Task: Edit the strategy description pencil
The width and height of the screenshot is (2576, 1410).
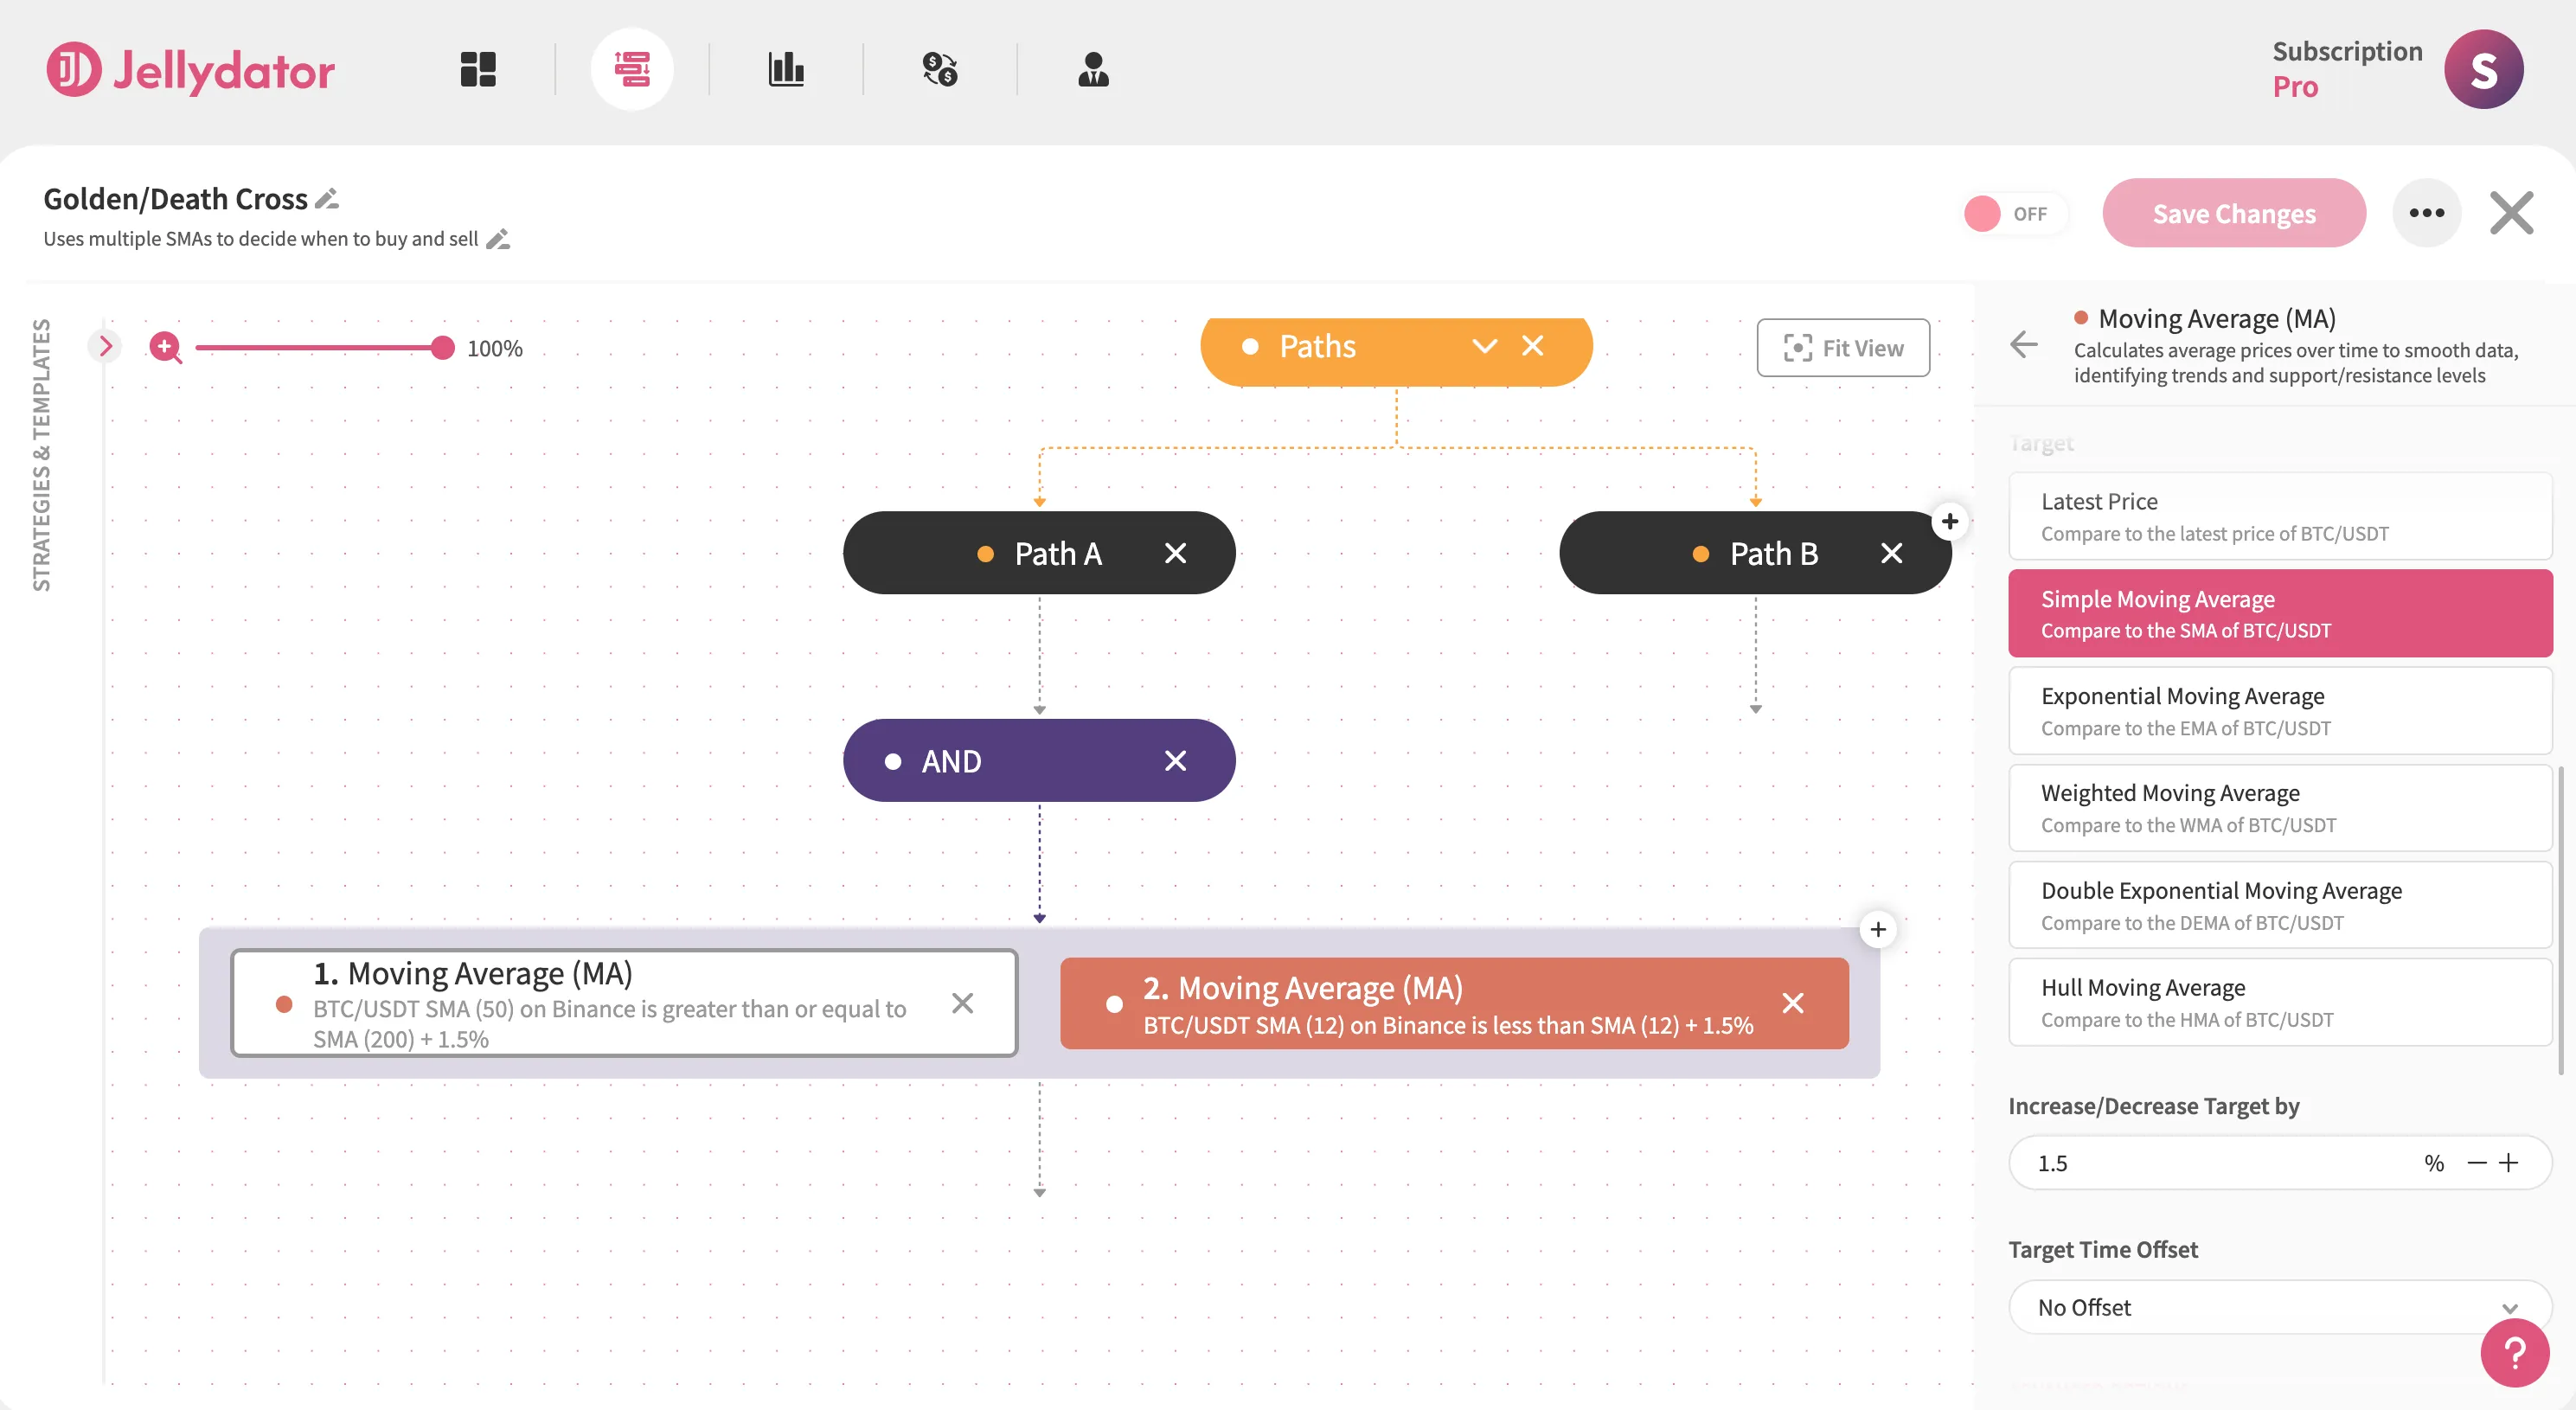Action: (x=498, y=239)
